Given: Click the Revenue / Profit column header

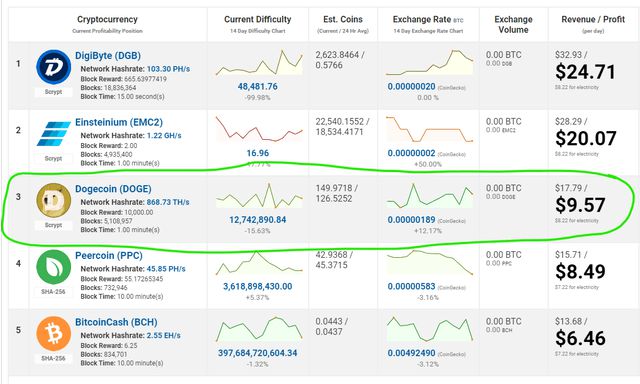Looking at the screenshot, I should coord(593,20).
